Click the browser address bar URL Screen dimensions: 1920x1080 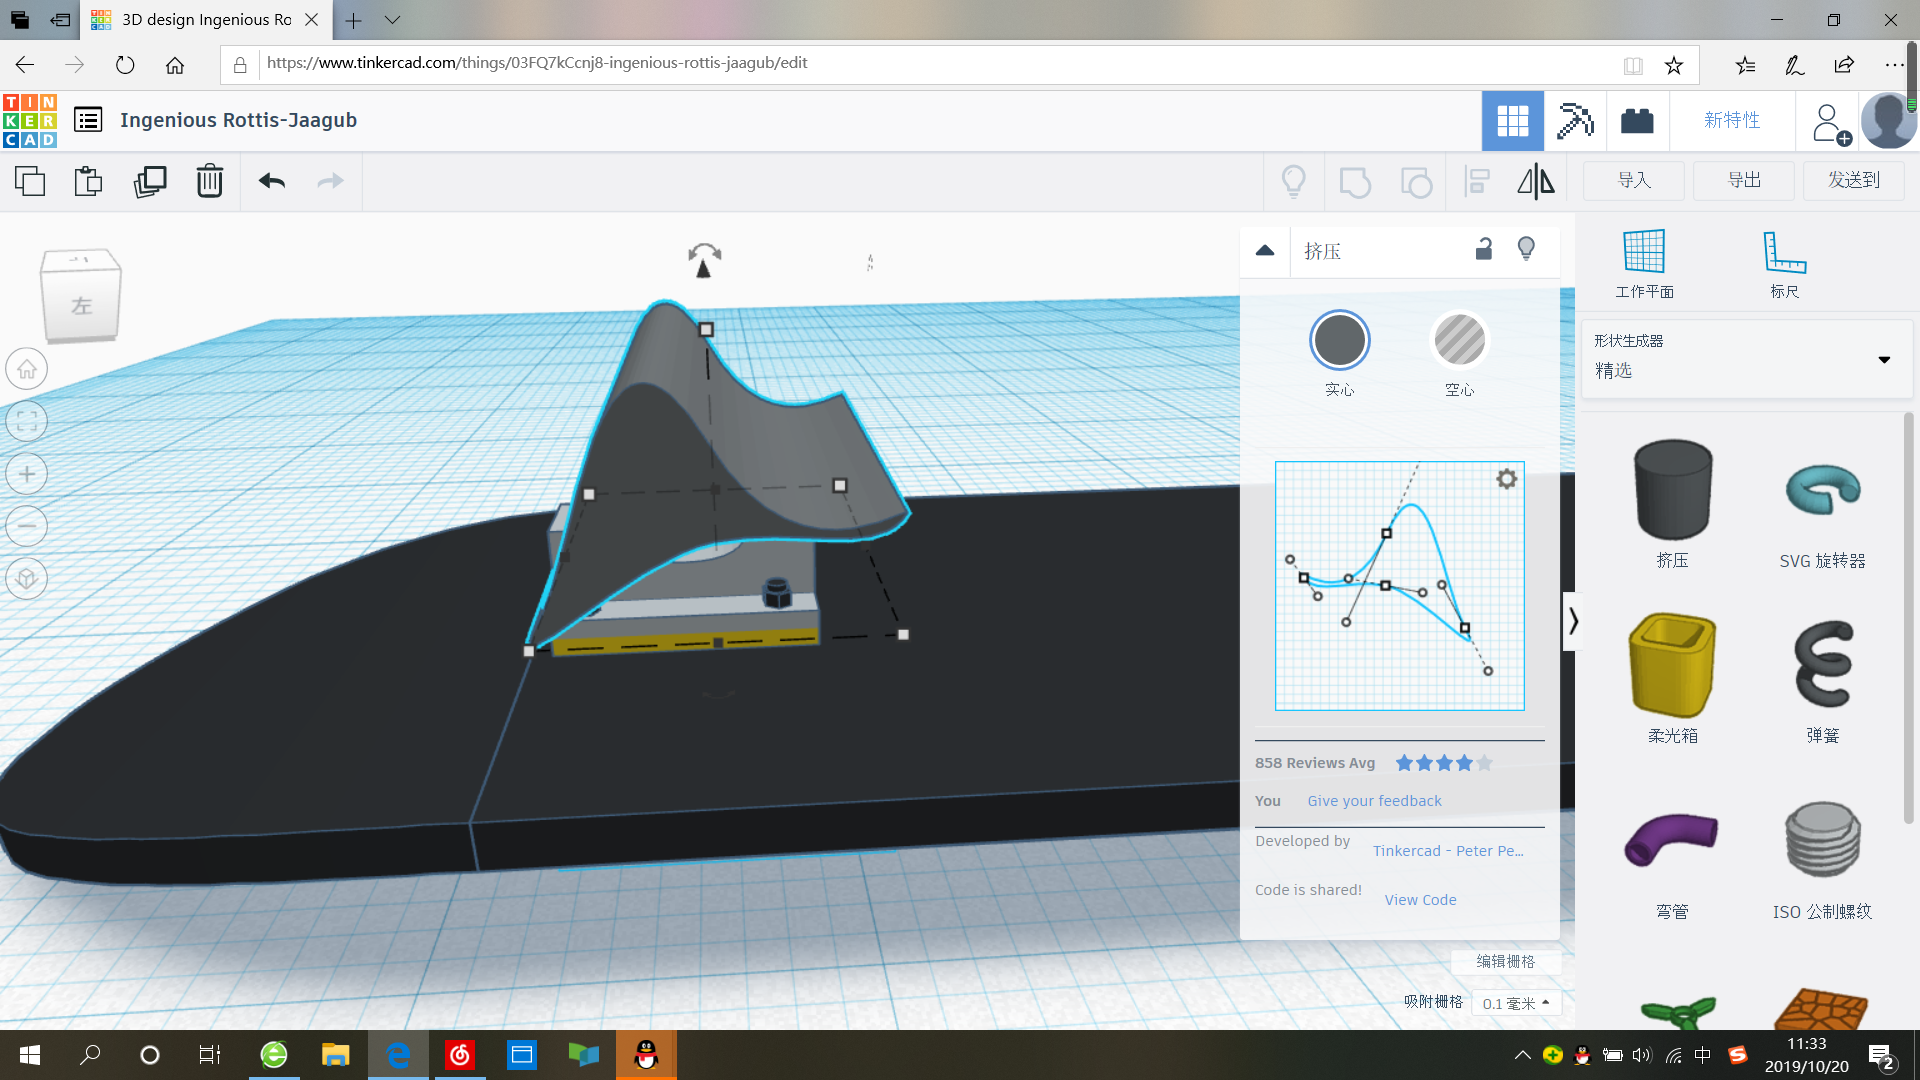pyautogui.click(x=537, y=63)
